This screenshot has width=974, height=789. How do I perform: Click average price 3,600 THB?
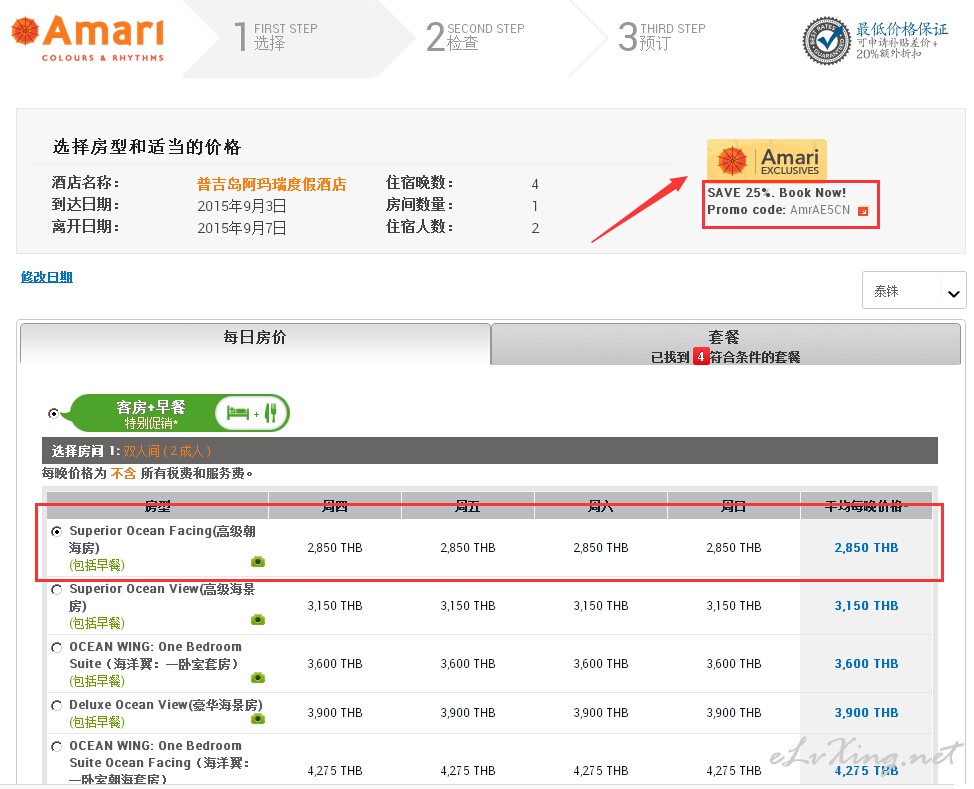pyautogui.click(x=866, y=664)
